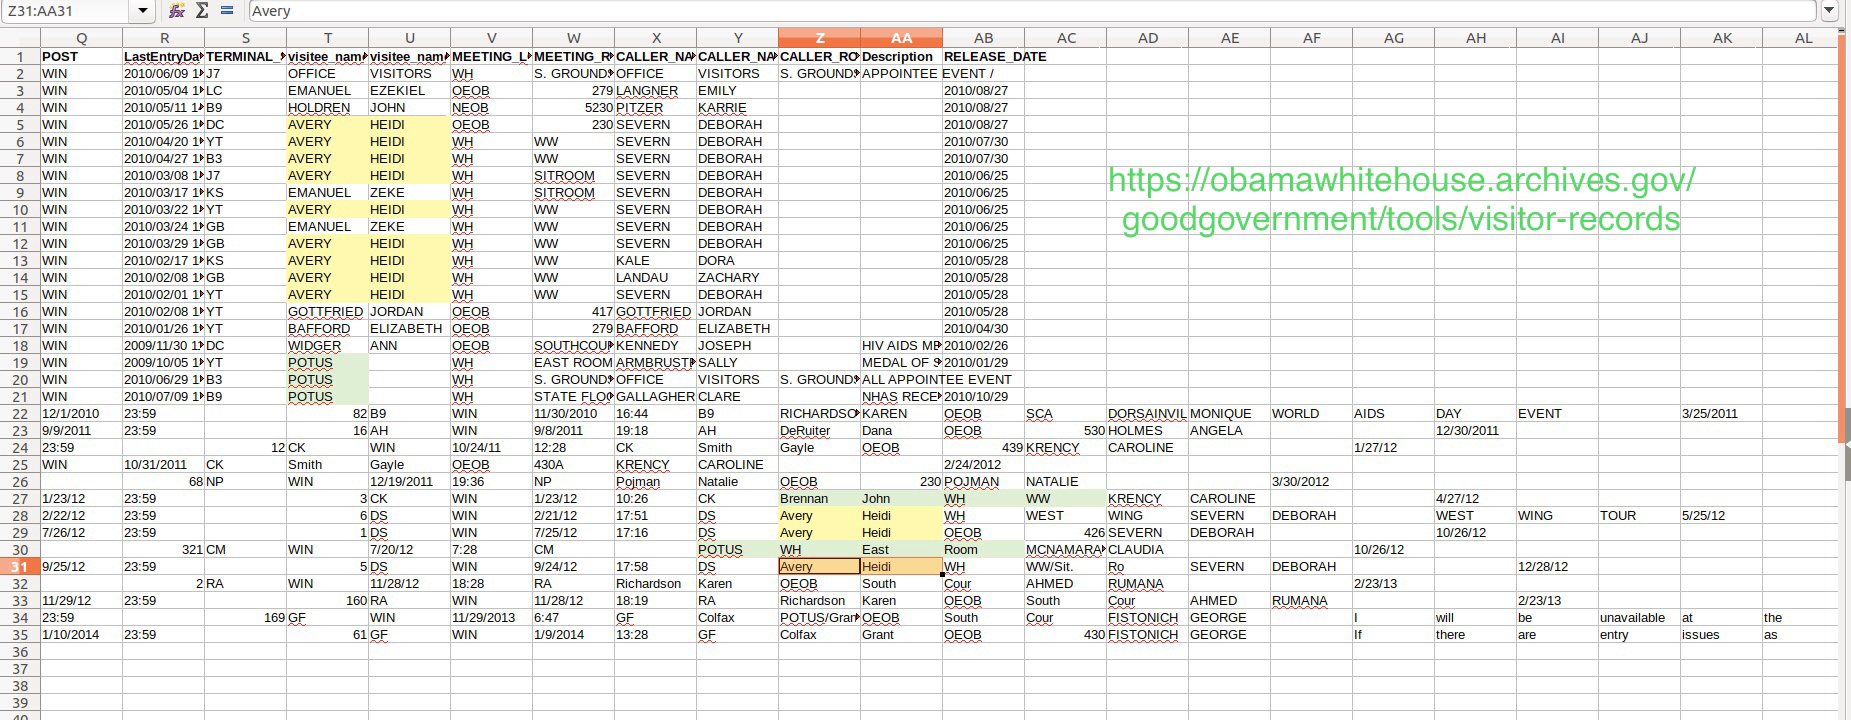Image resolution: width=1851 pixels, height=720 pixels.
Task: Select highlighted column AA header
Action: (901, 38)
